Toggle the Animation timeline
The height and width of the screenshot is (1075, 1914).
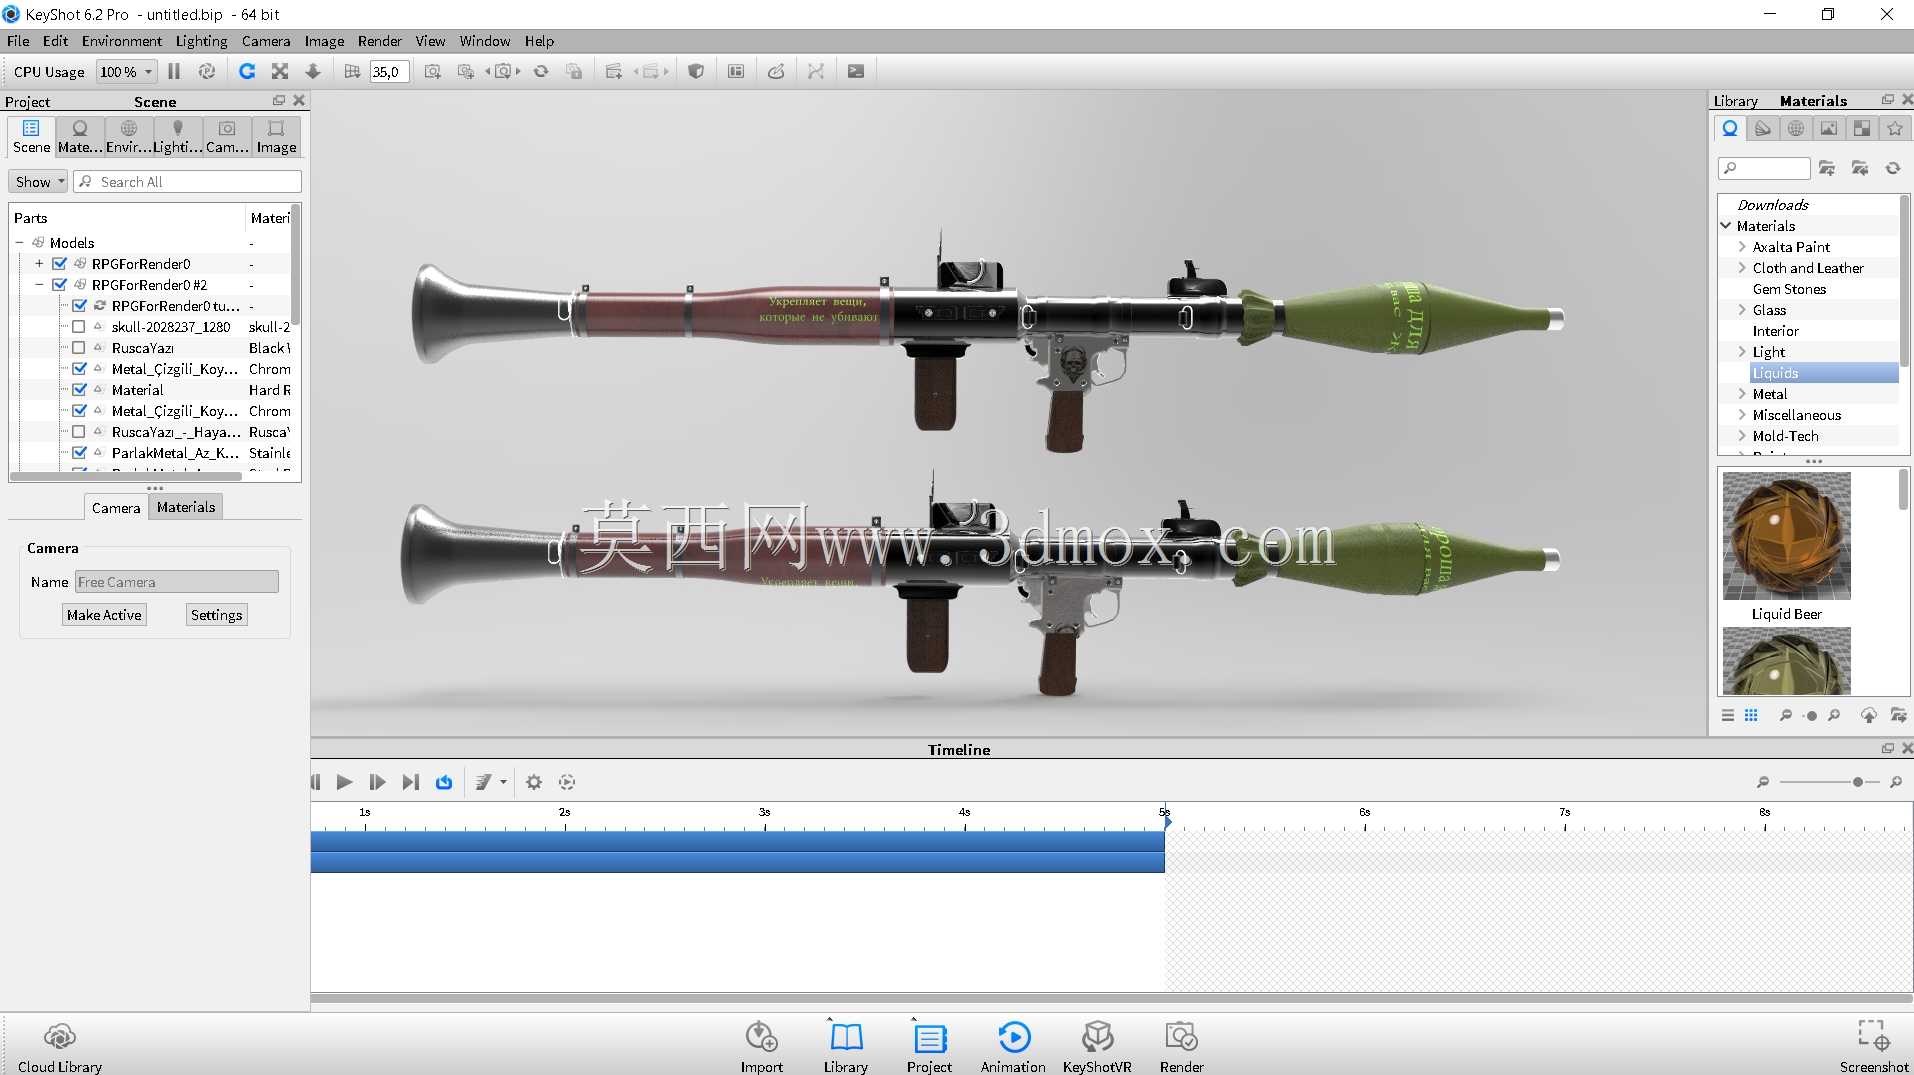click(1014, 1046)
